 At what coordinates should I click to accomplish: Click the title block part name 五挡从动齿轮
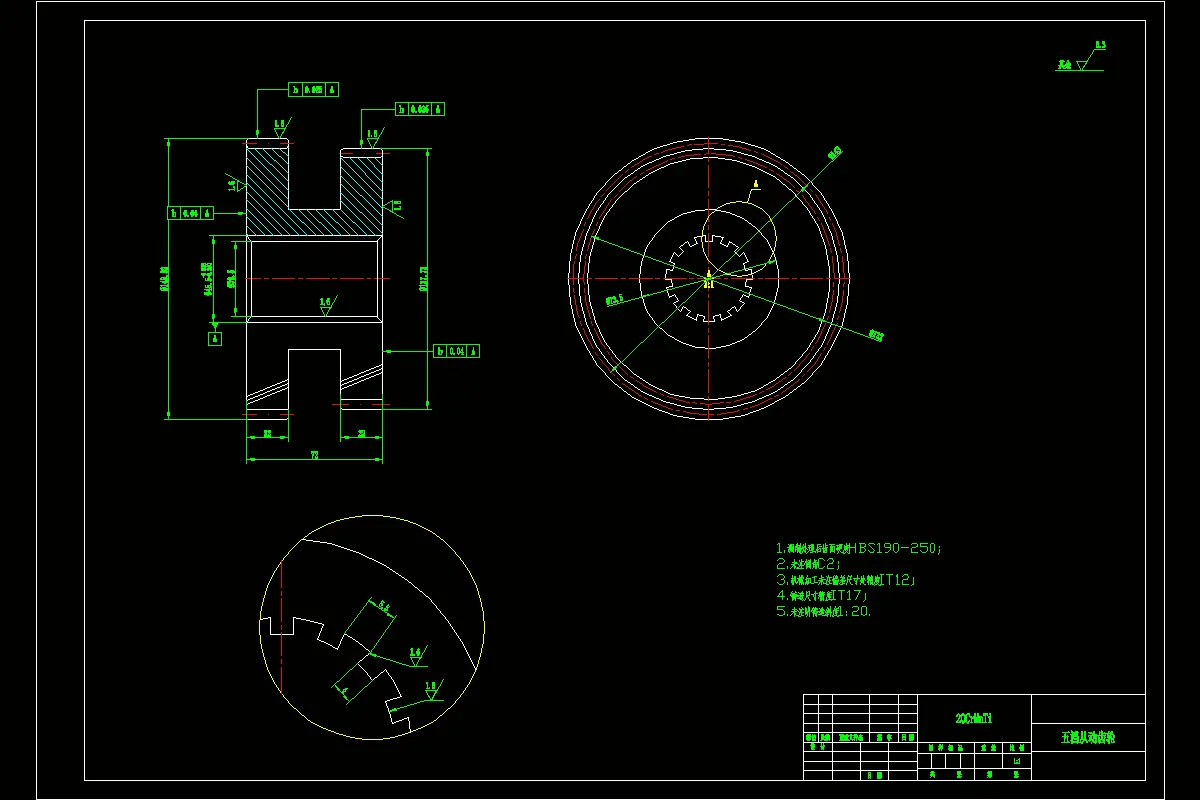point(1088,738)
